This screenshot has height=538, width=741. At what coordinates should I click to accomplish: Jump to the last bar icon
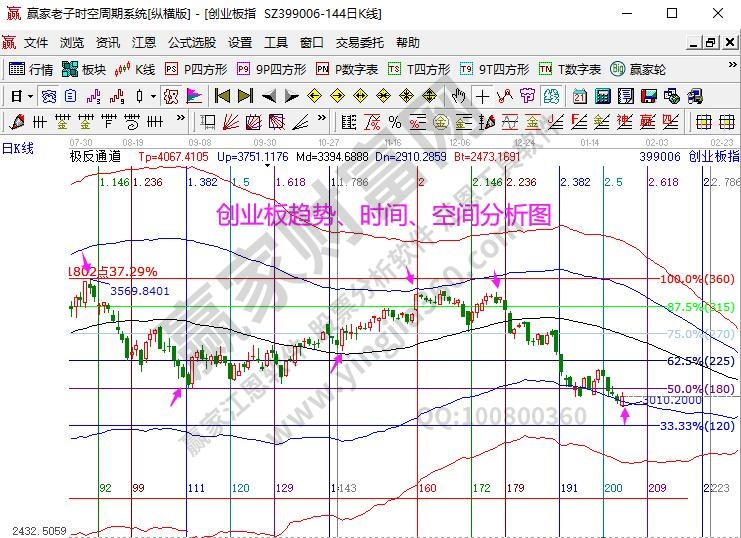245,96
